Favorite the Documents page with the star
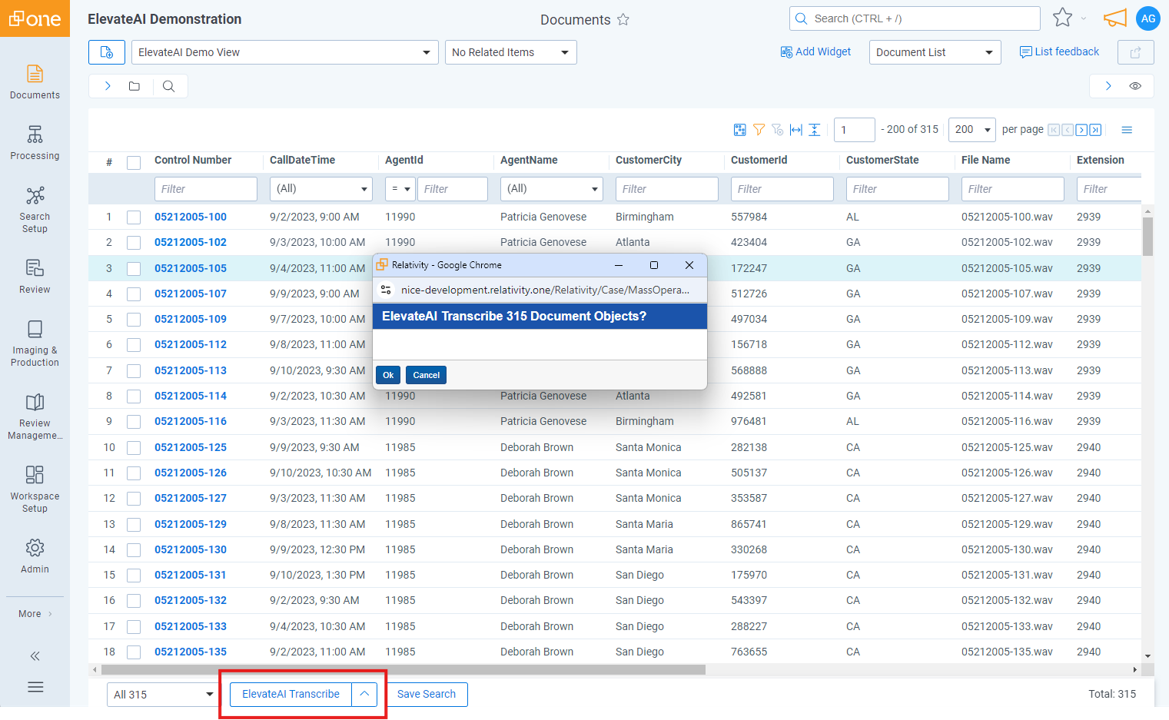Image resolution: width=1169 pixels, height=720 pixels. tap(623, 20)
